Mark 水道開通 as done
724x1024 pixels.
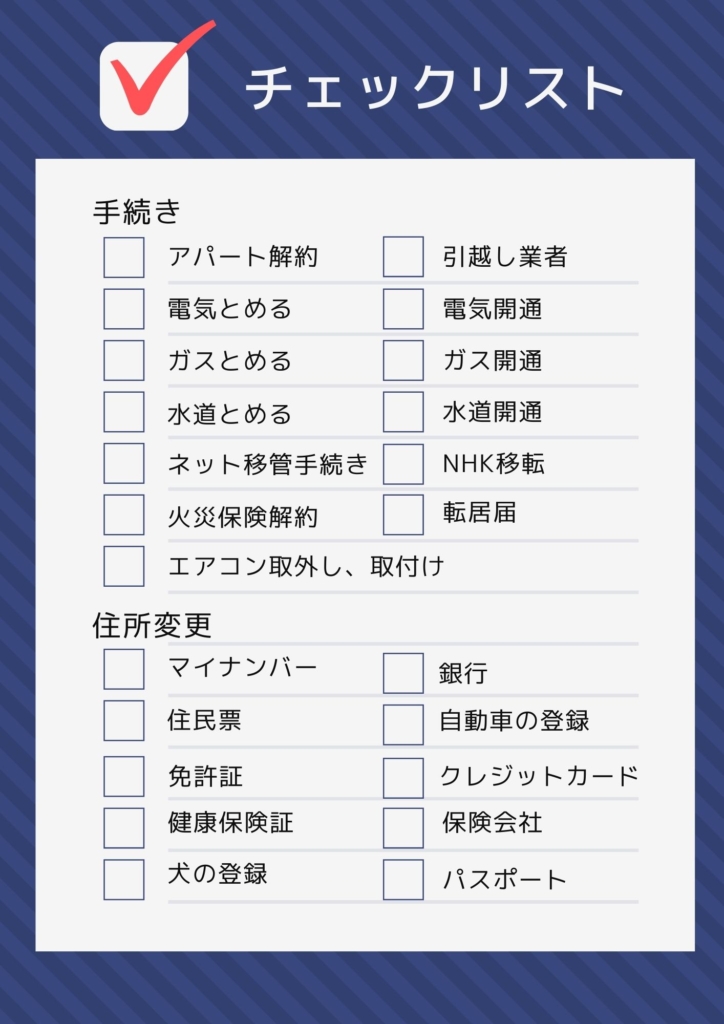point(403,412)
